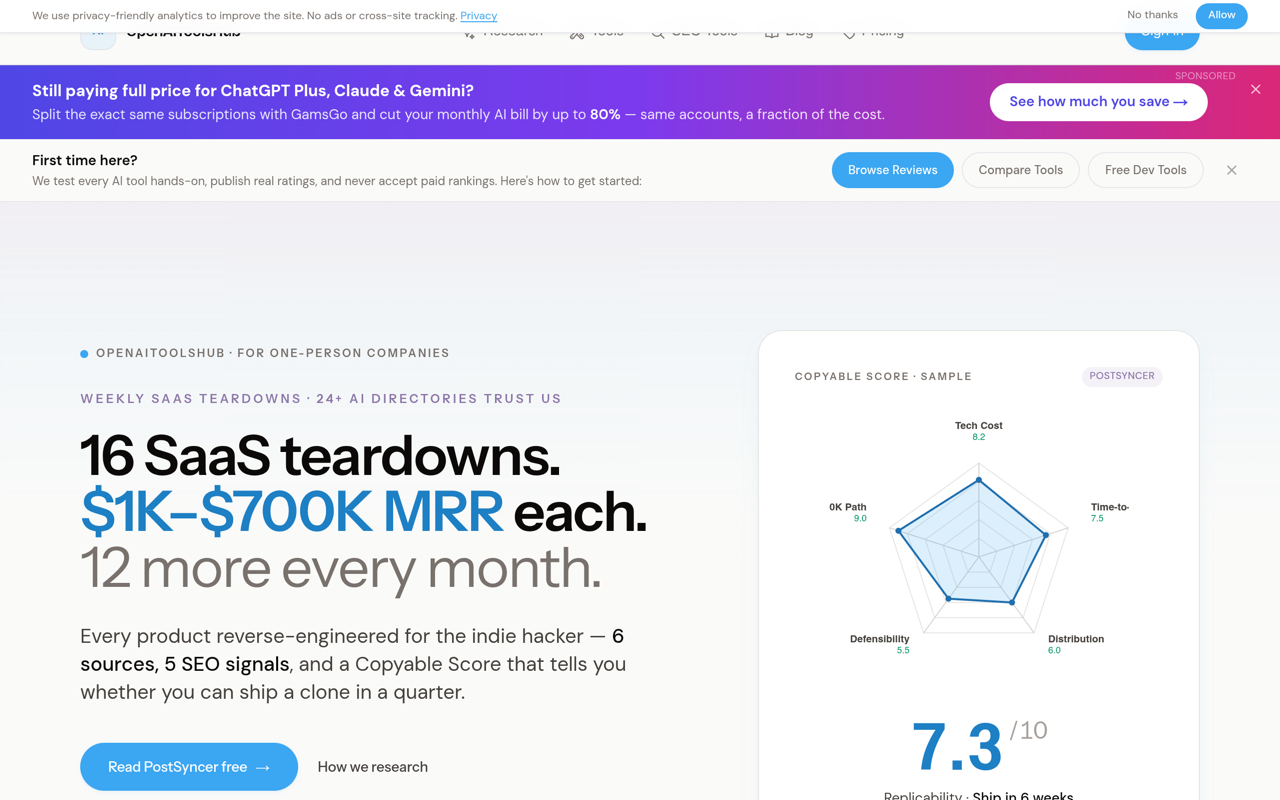This screenshot has height=800, width=1280.
Task: Click the Sign In button in header
Action: (x=1162, y=38)
